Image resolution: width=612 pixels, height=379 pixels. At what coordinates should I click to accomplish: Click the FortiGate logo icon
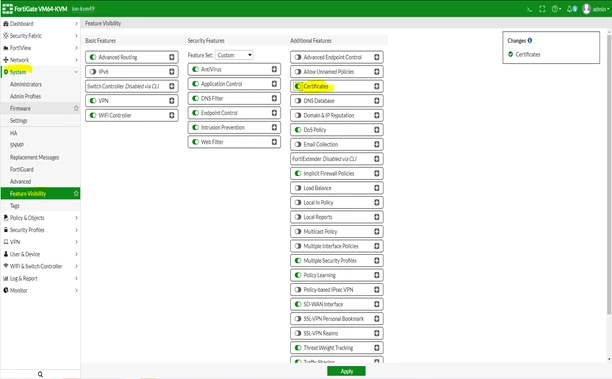point(7,9)
